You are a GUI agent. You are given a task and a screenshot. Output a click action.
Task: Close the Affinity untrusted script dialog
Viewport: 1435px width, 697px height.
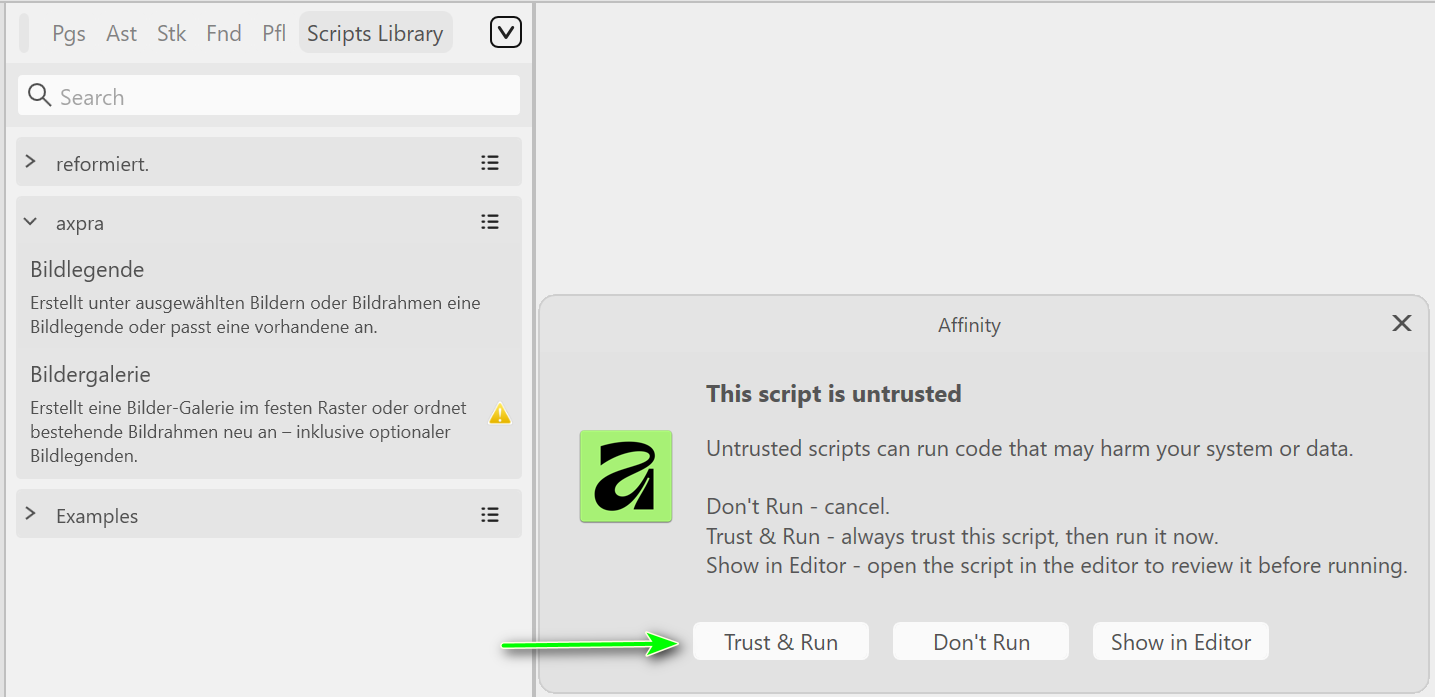pyautogui.click(x=1402, y=323)
